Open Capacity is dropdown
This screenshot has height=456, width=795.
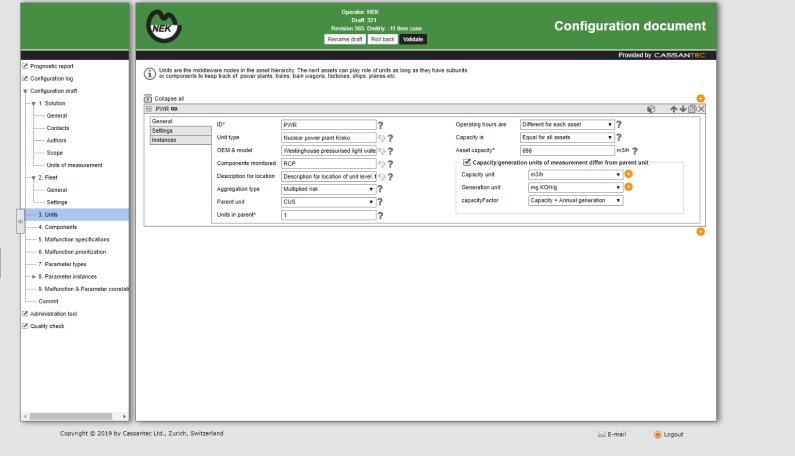[567, 137]
